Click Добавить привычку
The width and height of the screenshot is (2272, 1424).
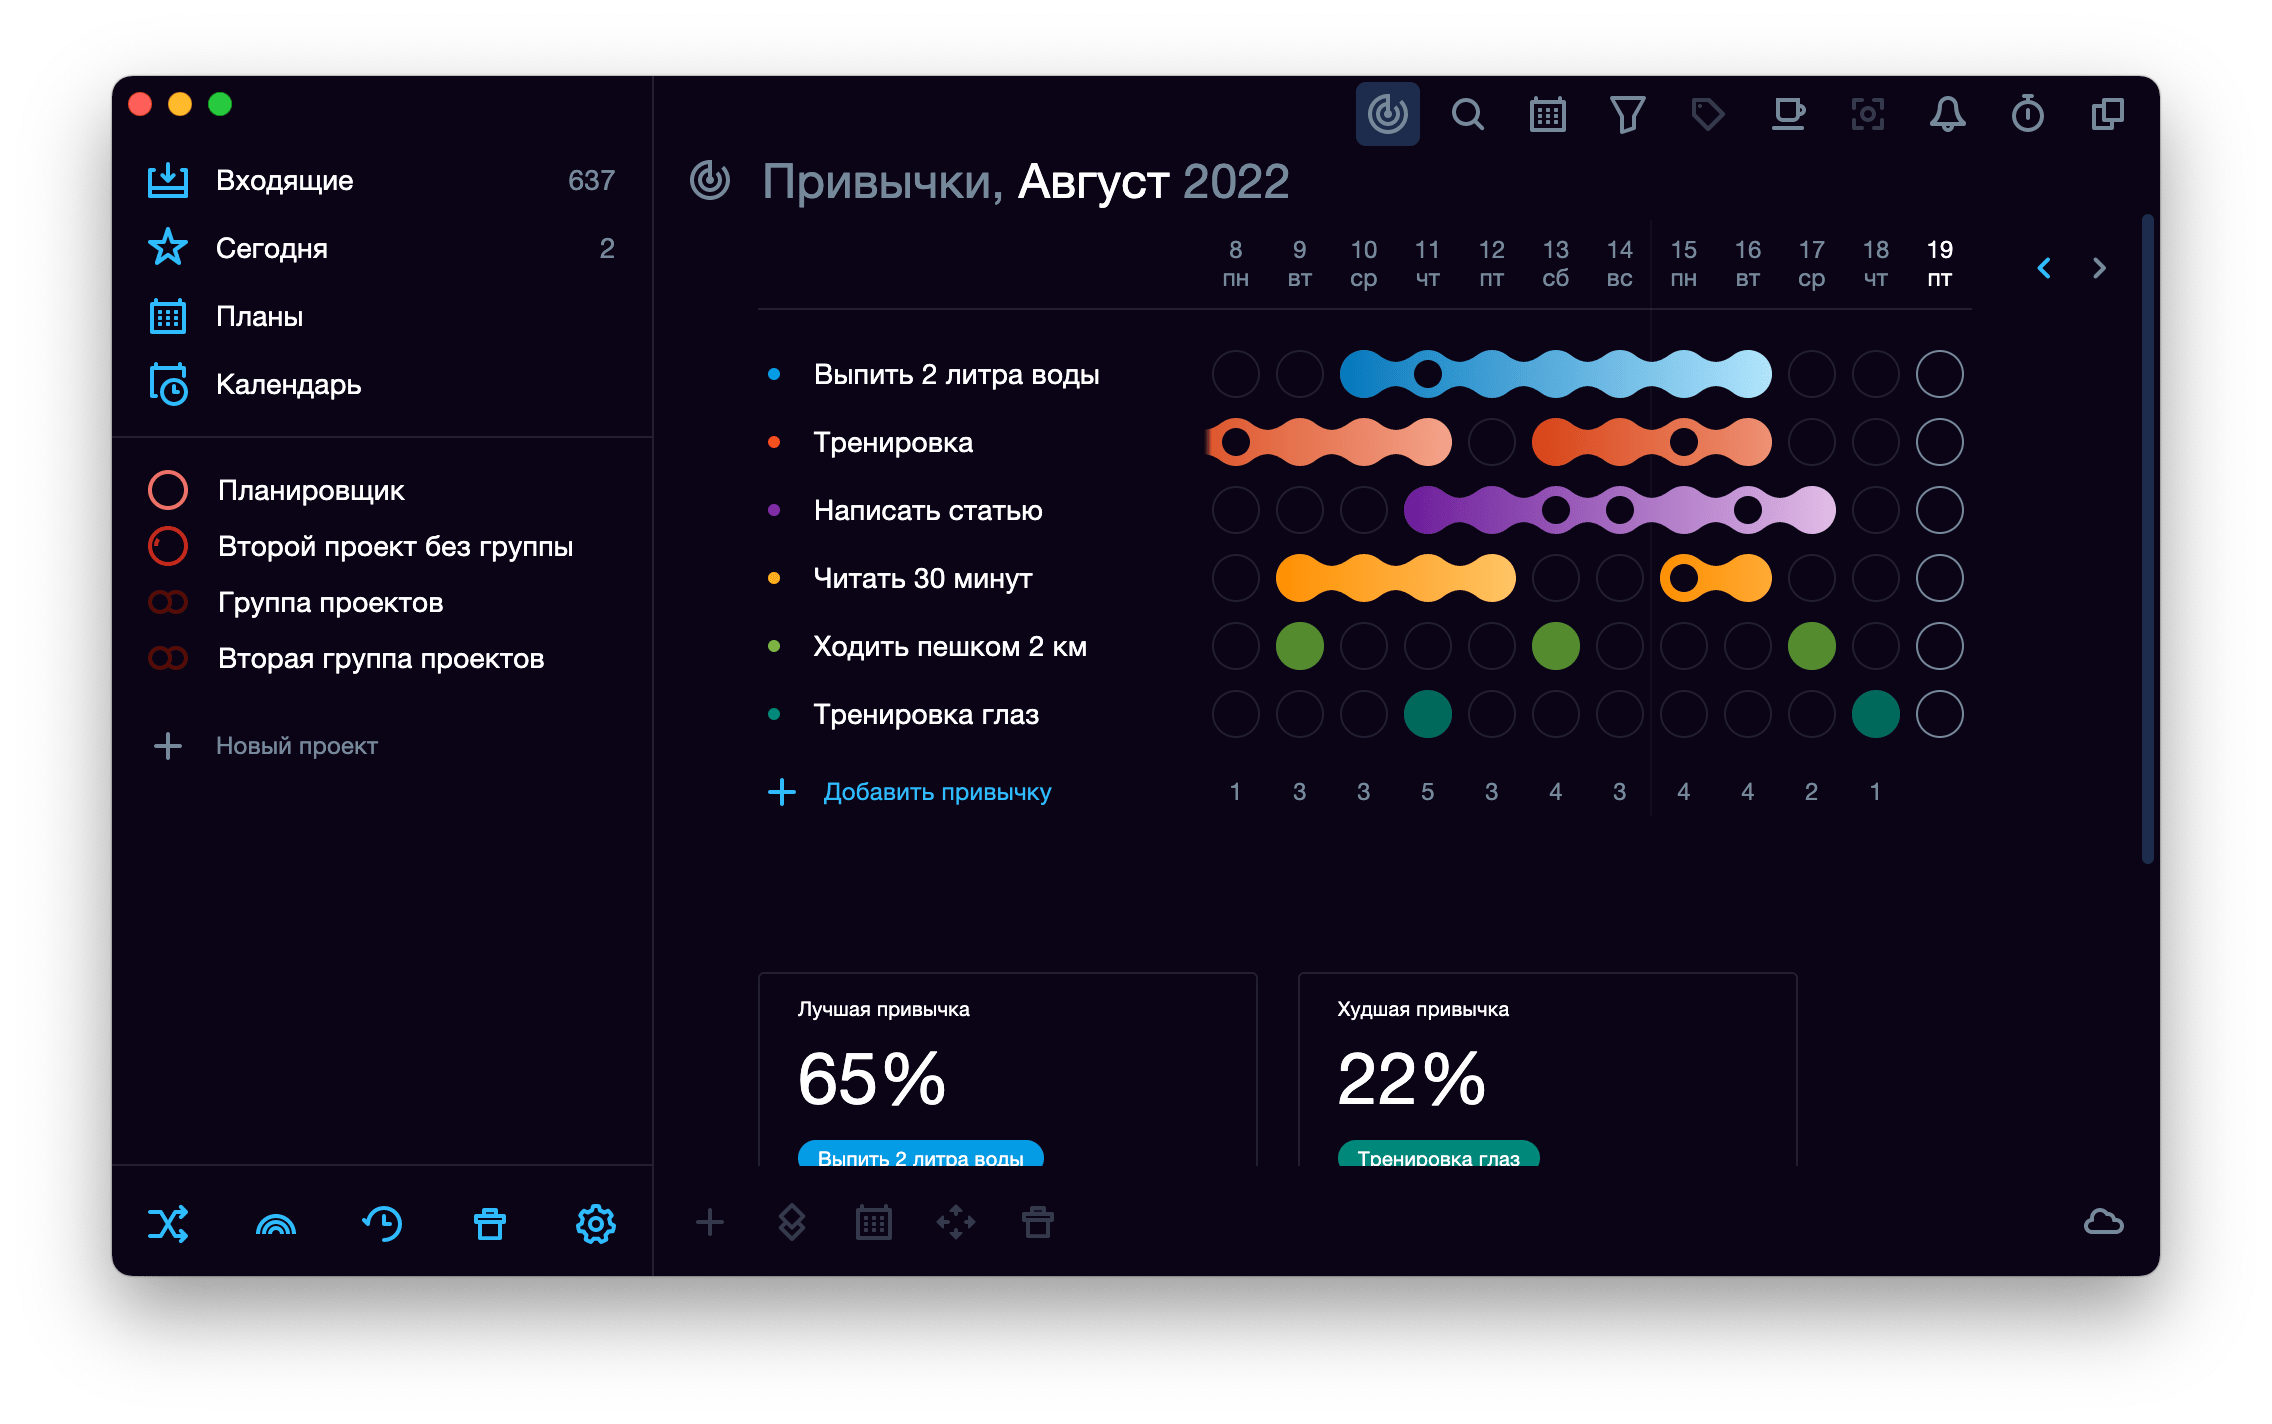tap(937, 792)
